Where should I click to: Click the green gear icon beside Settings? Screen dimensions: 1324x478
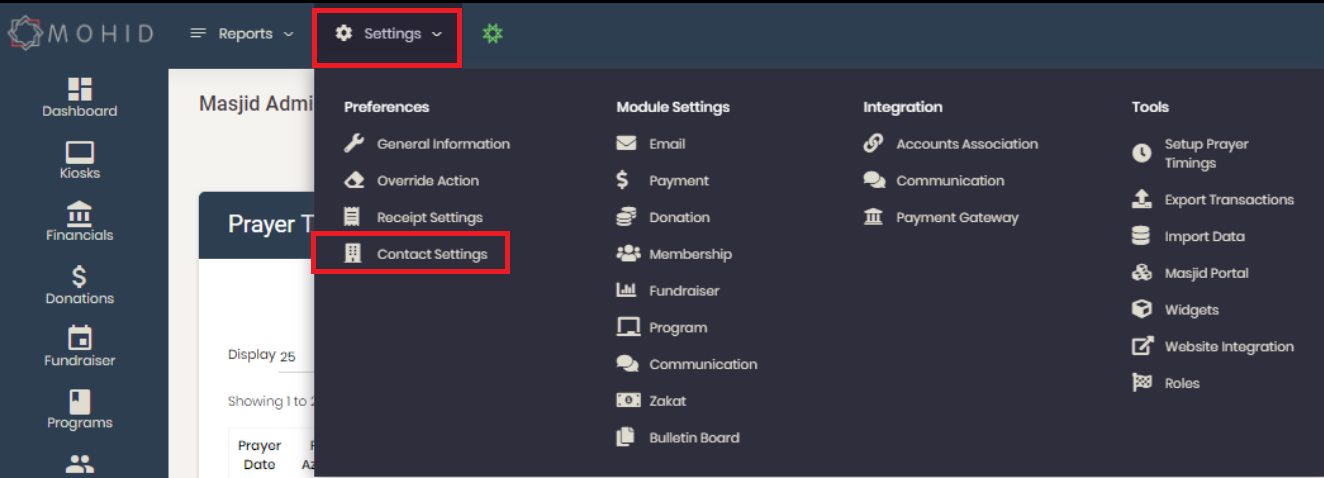tap(492, 34)
